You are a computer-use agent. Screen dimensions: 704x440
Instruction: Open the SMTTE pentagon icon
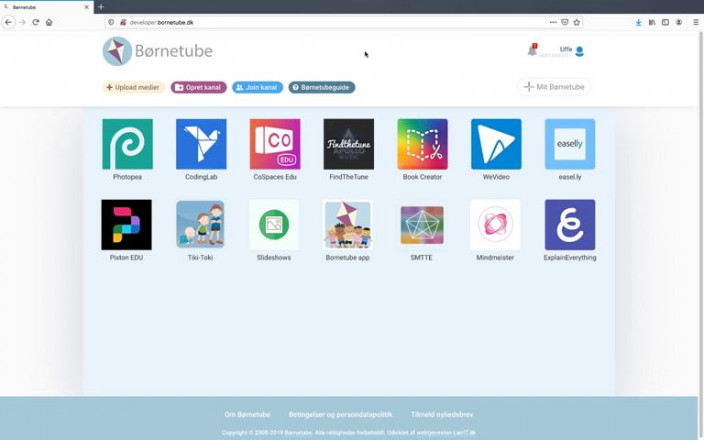click(422, 225)
